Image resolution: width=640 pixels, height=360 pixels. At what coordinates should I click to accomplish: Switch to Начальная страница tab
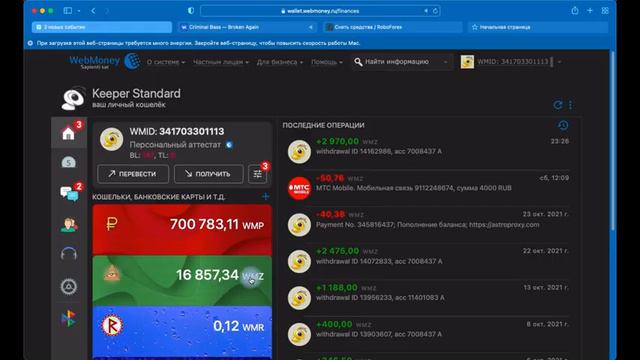click(x=538, y=27)
